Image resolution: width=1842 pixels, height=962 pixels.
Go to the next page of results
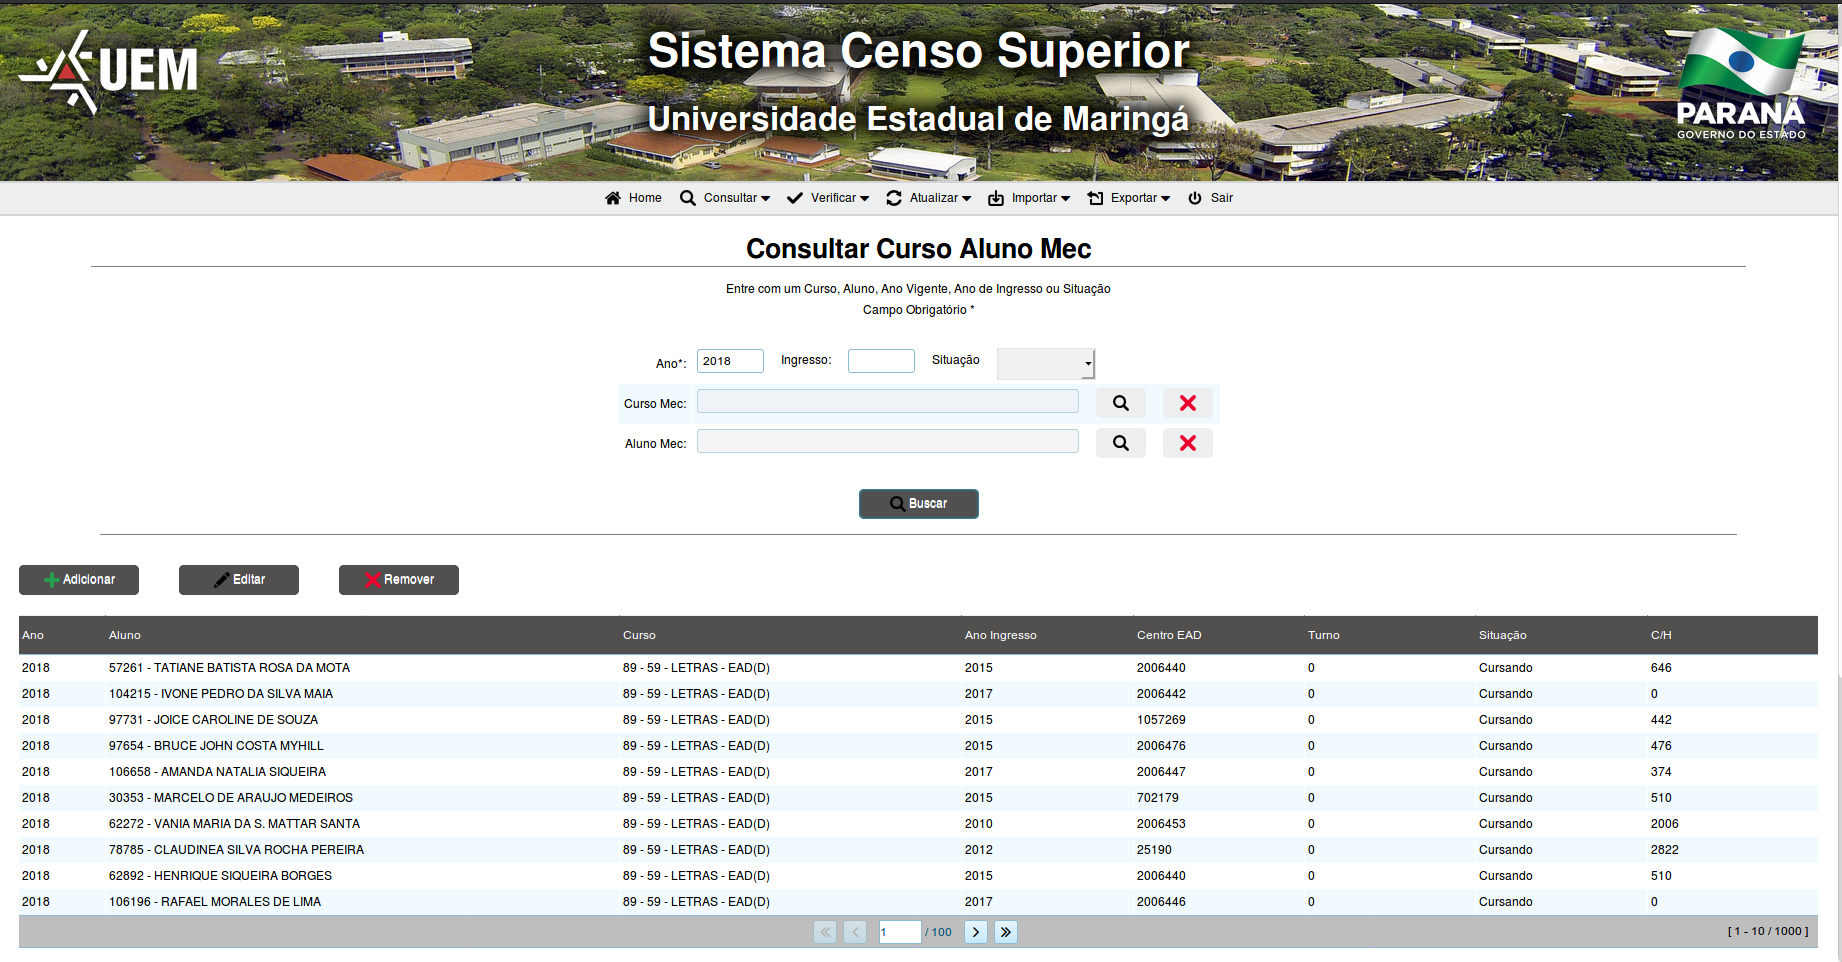tap(975, 931)
